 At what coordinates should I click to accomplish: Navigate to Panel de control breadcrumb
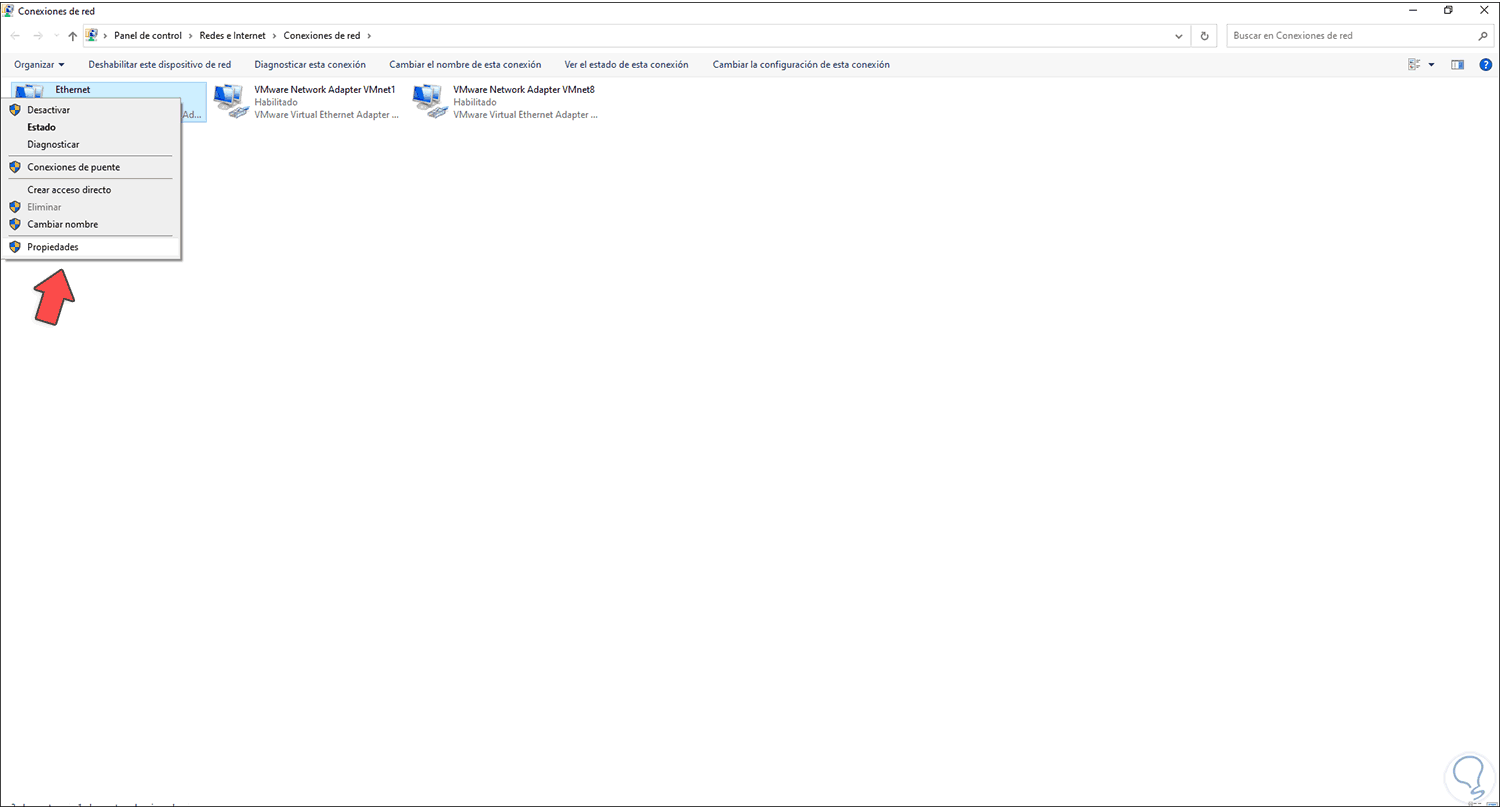coord(148,36)
